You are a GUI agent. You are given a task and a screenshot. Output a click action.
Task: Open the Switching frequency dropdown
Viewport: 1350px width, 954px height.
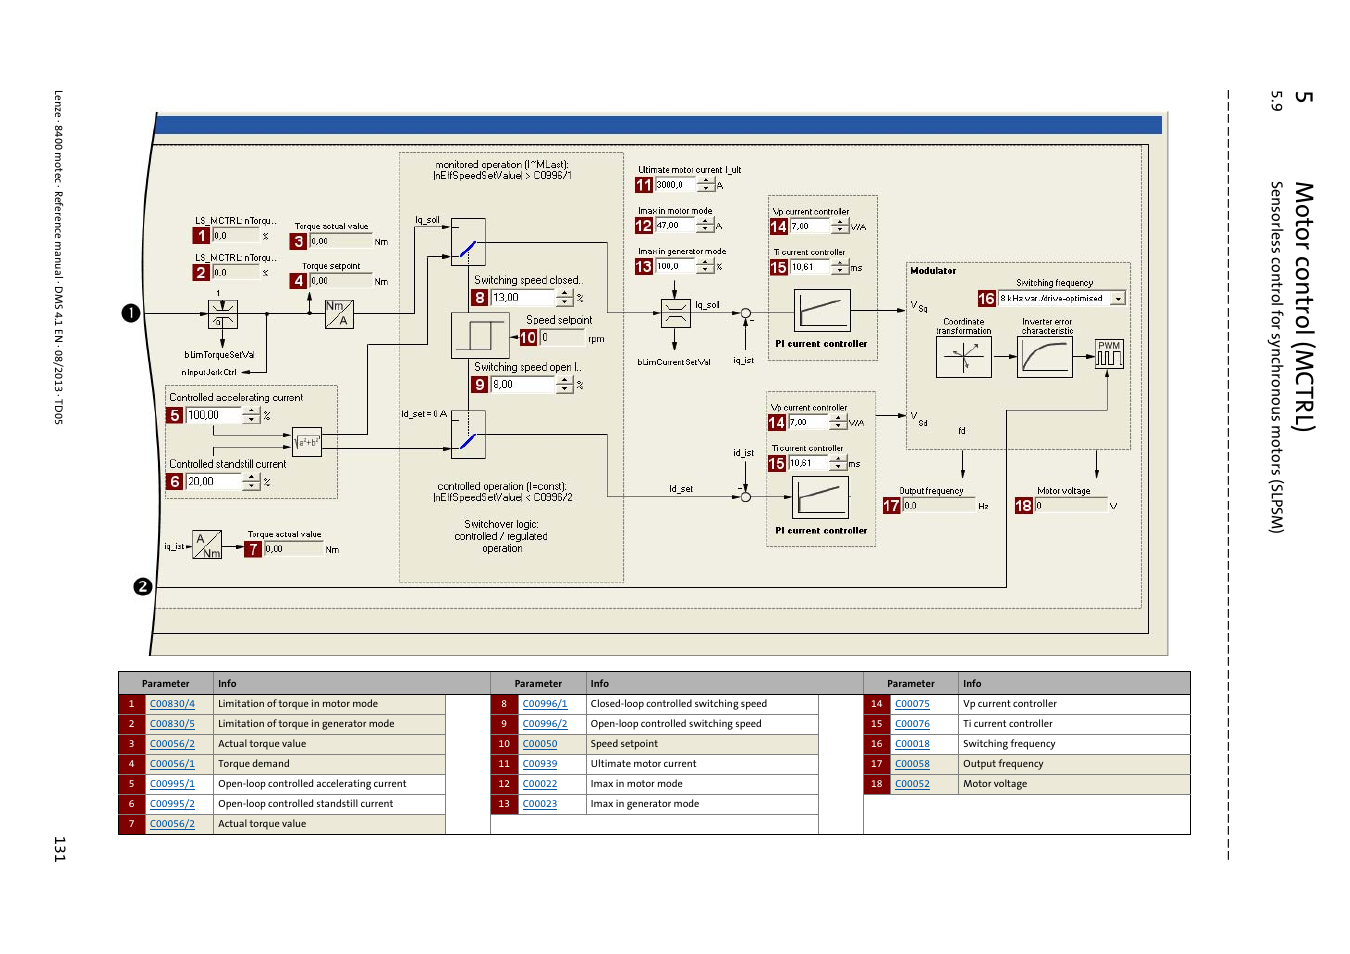(x=1119, y=298)
